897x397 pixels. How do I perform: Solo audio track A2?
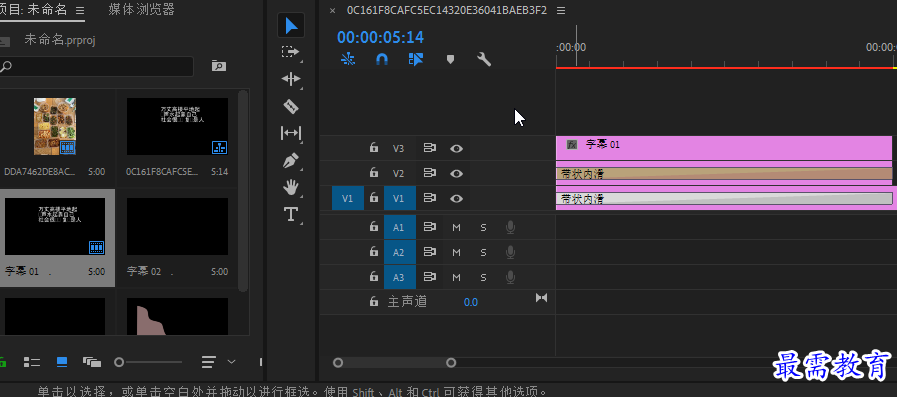tap(483, 252)
